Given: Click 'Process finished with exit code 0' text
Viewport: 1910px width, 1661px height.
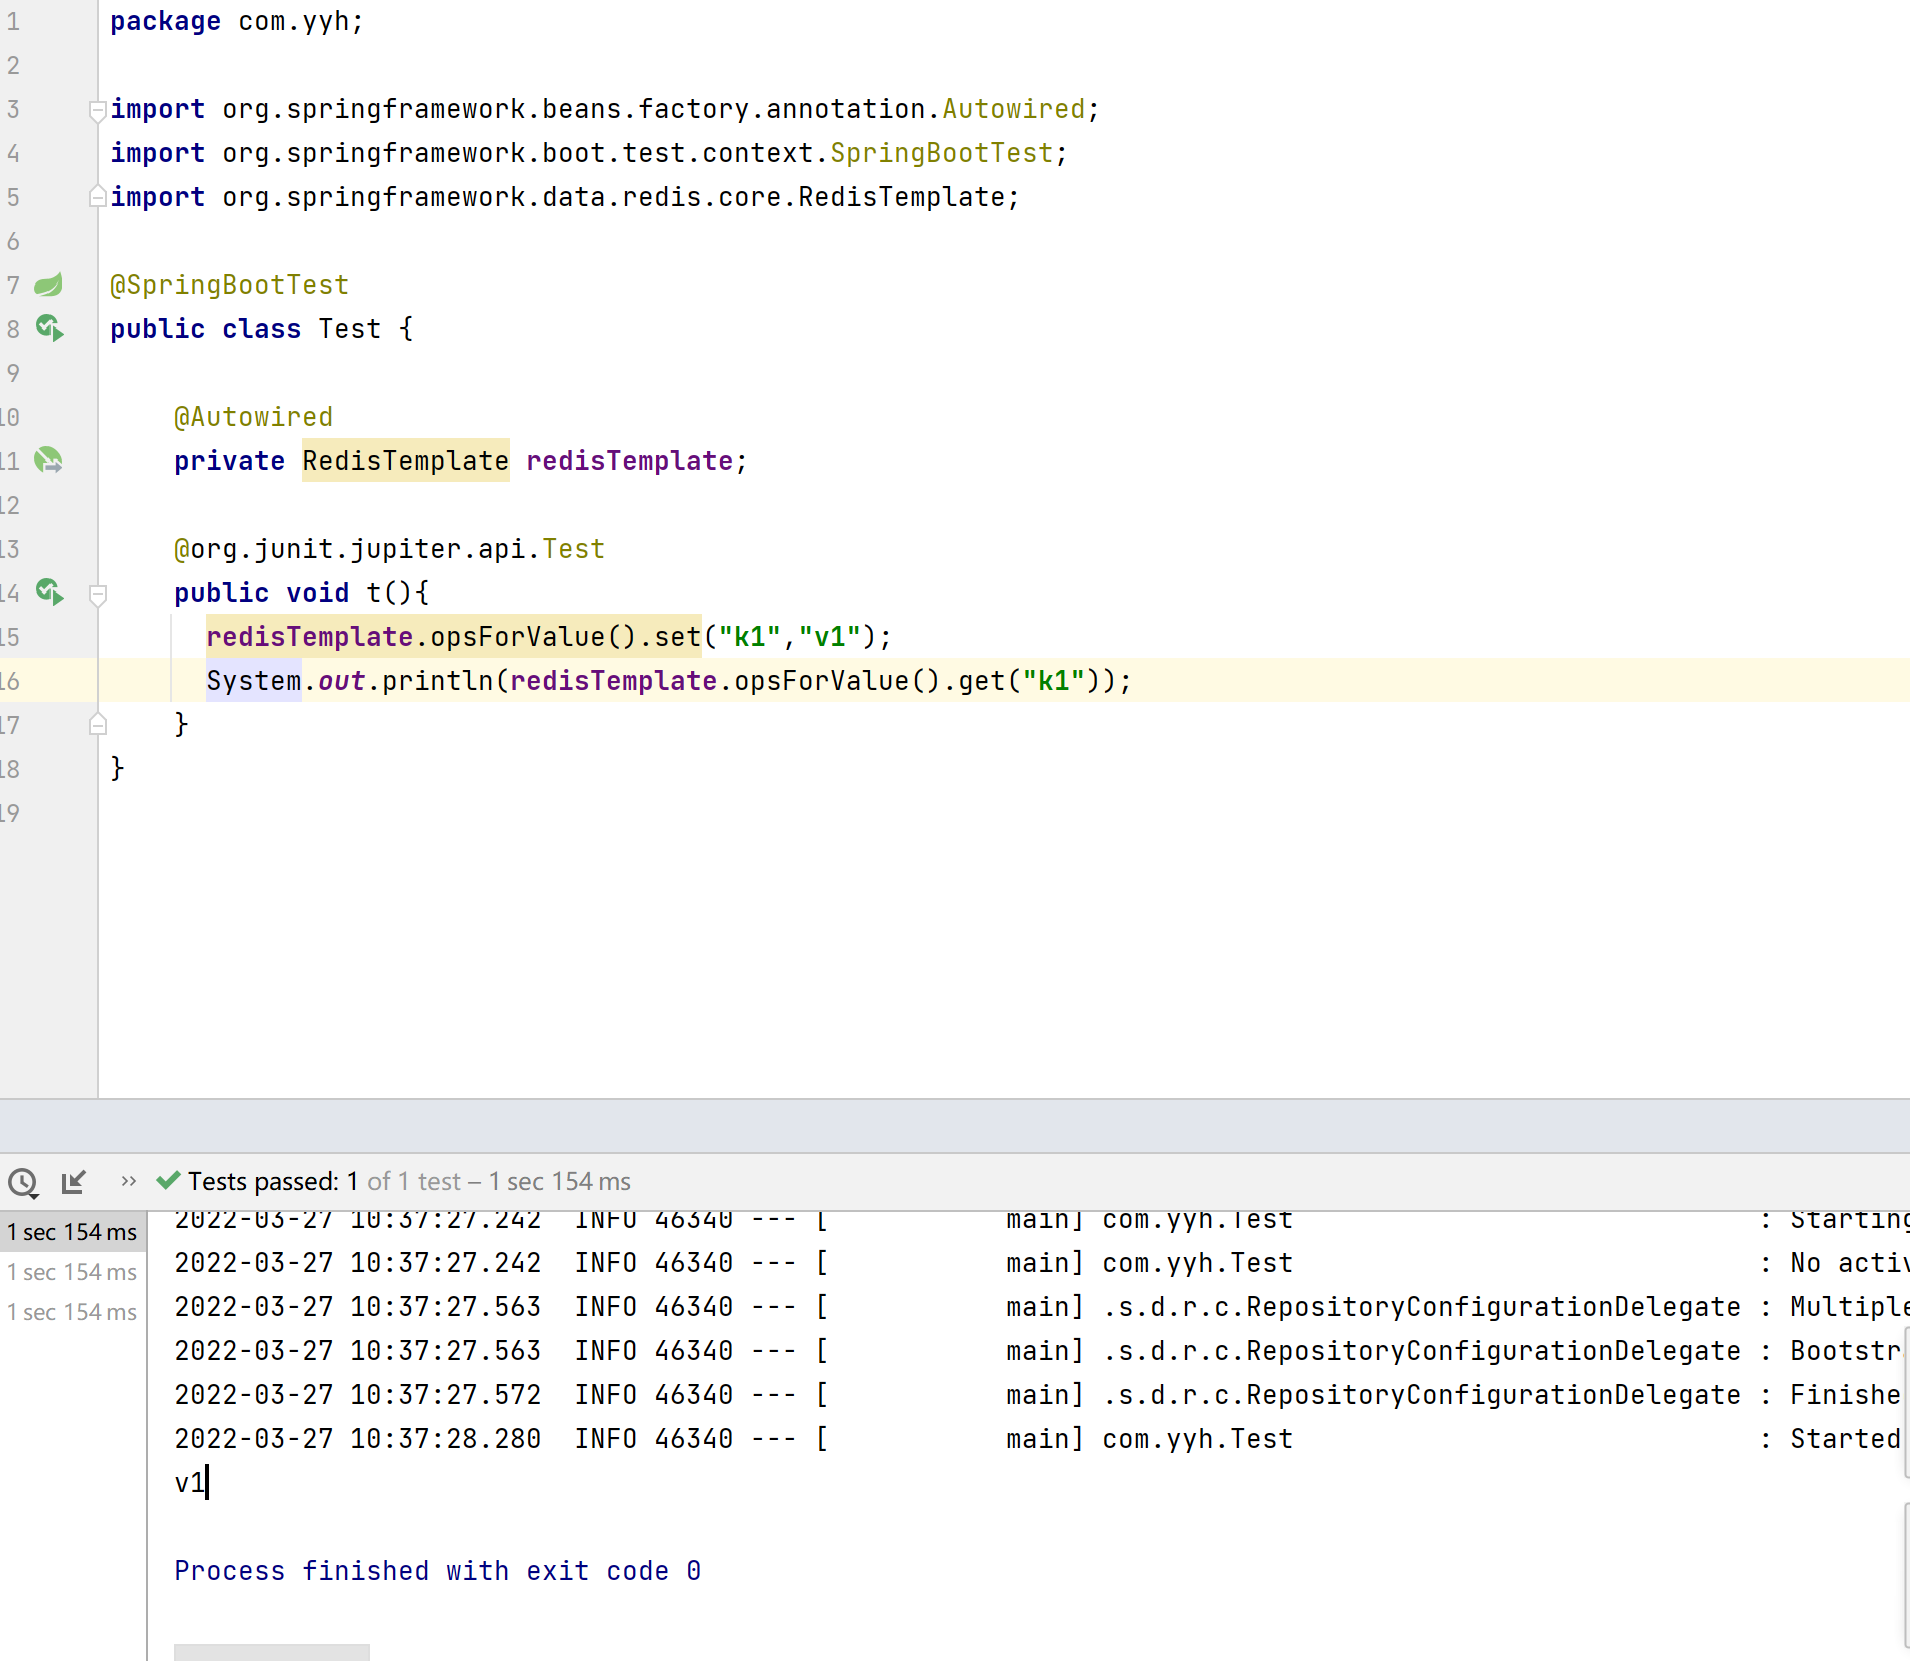Looking at the screenshot, I should click(437, 1571).
